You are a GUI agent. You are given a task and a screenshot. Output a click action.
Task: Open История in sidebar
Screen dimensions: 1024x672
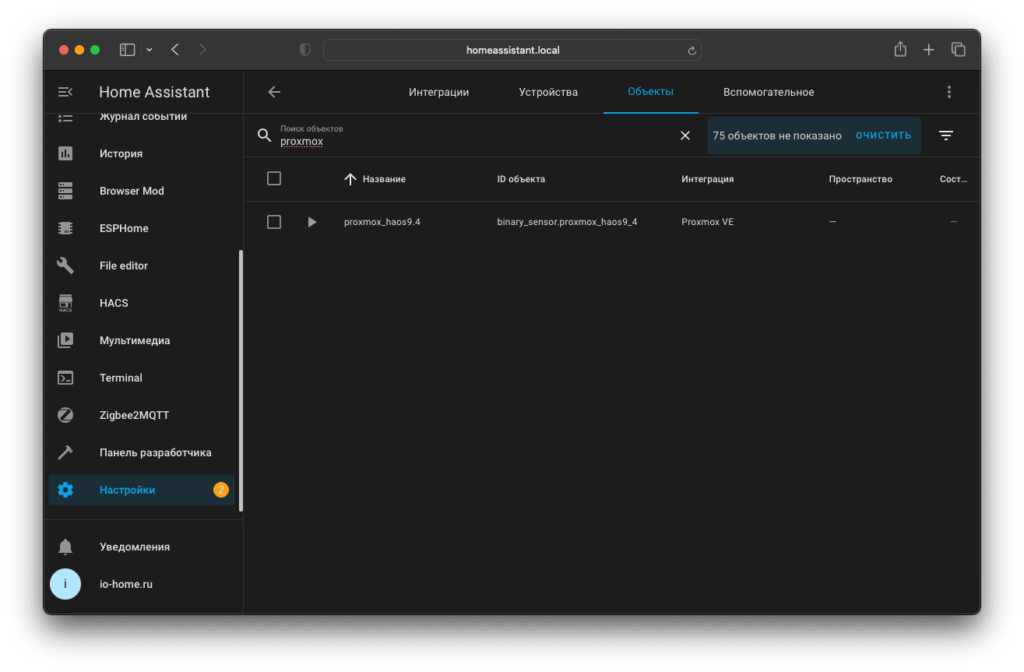[x=121, y=153]
